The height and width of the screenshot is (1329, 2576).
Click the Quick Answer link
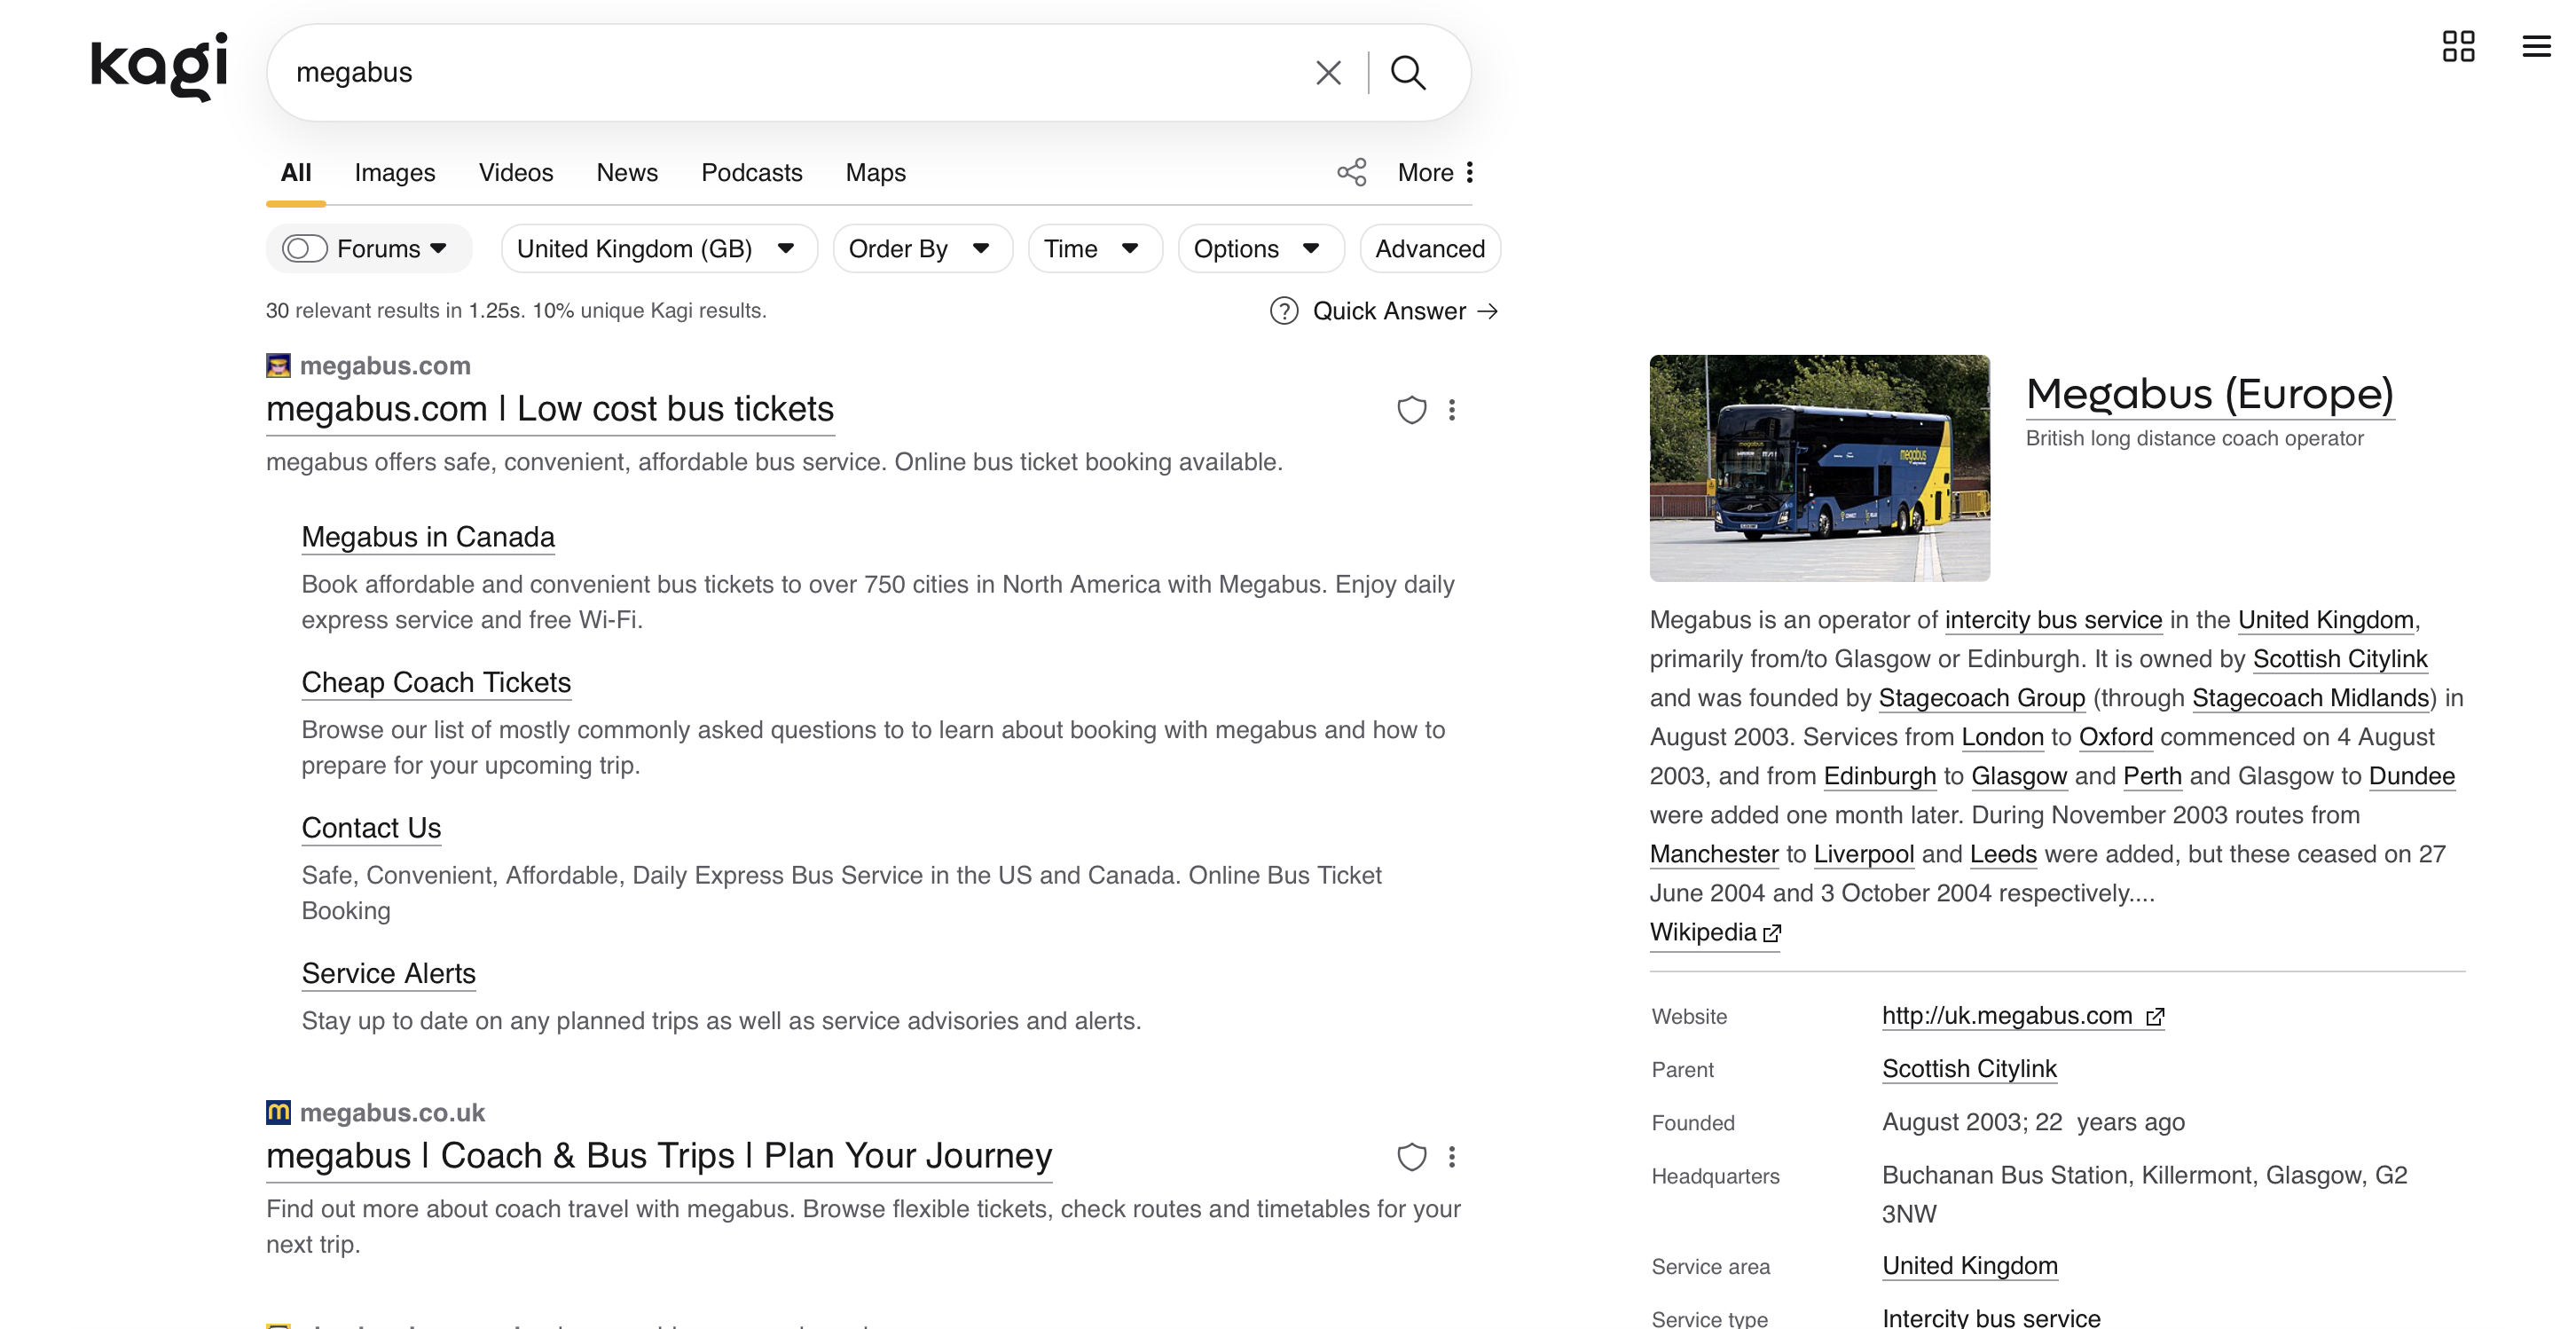point(1387,311)
